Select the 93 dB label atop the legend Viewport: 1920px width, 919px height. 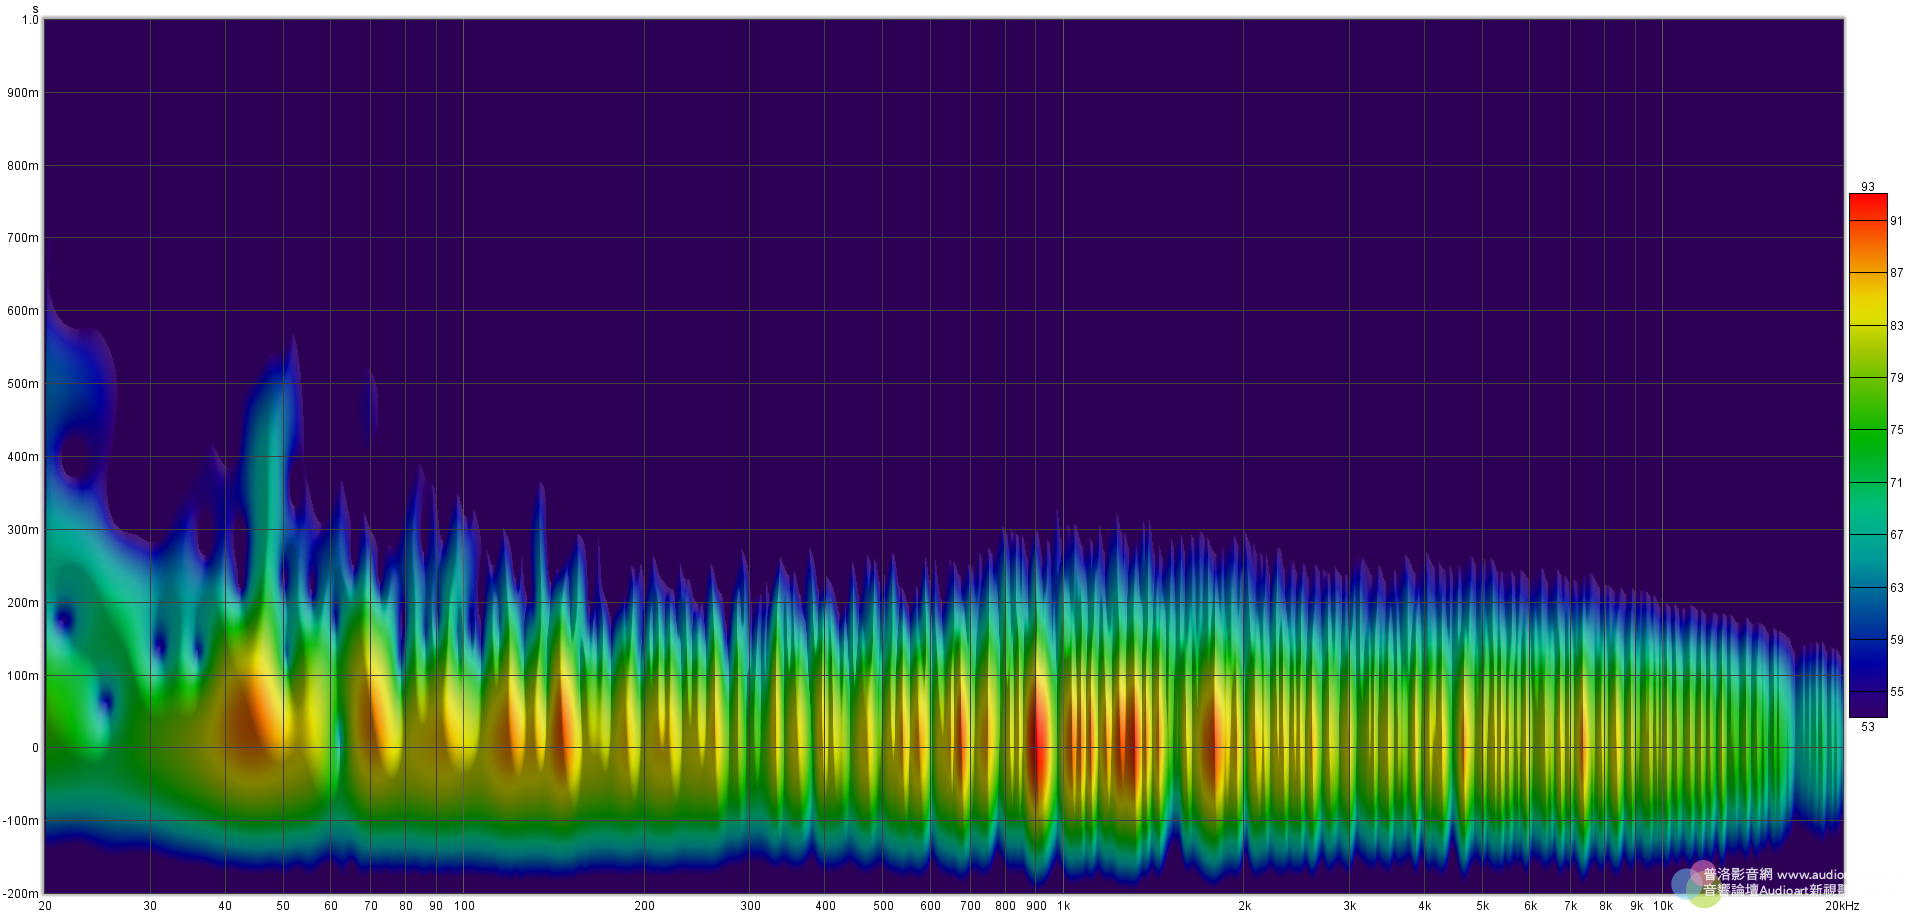coord(1868,187)
